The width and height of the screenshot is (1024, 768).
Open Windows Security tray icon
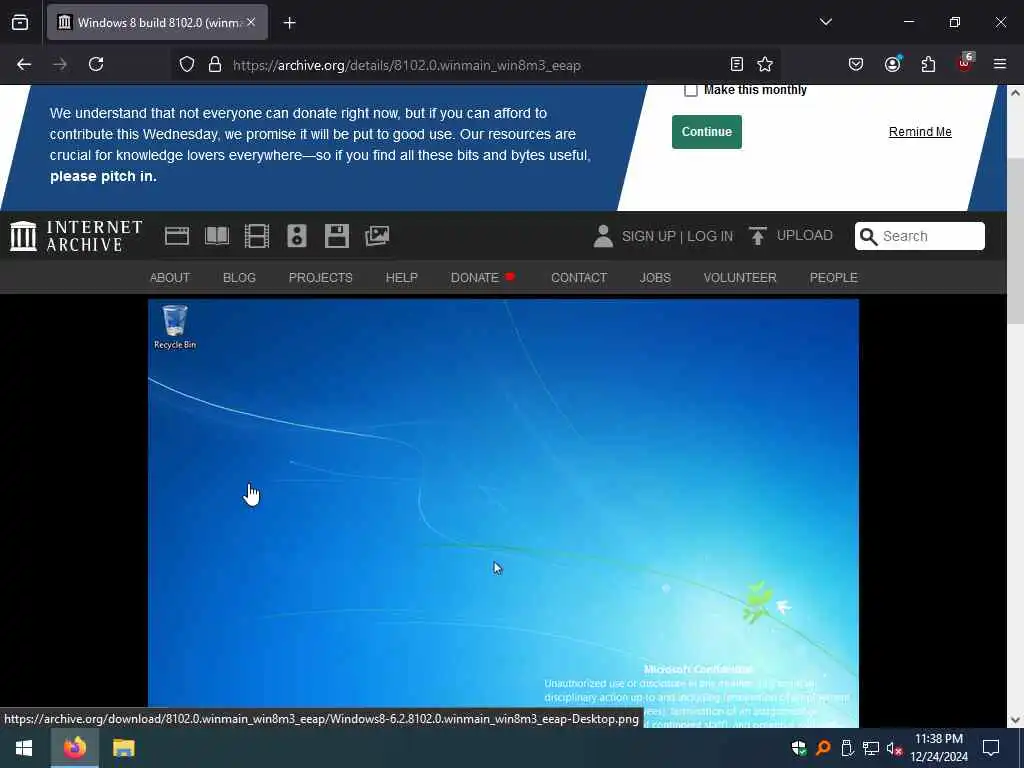tap(799, 748)
